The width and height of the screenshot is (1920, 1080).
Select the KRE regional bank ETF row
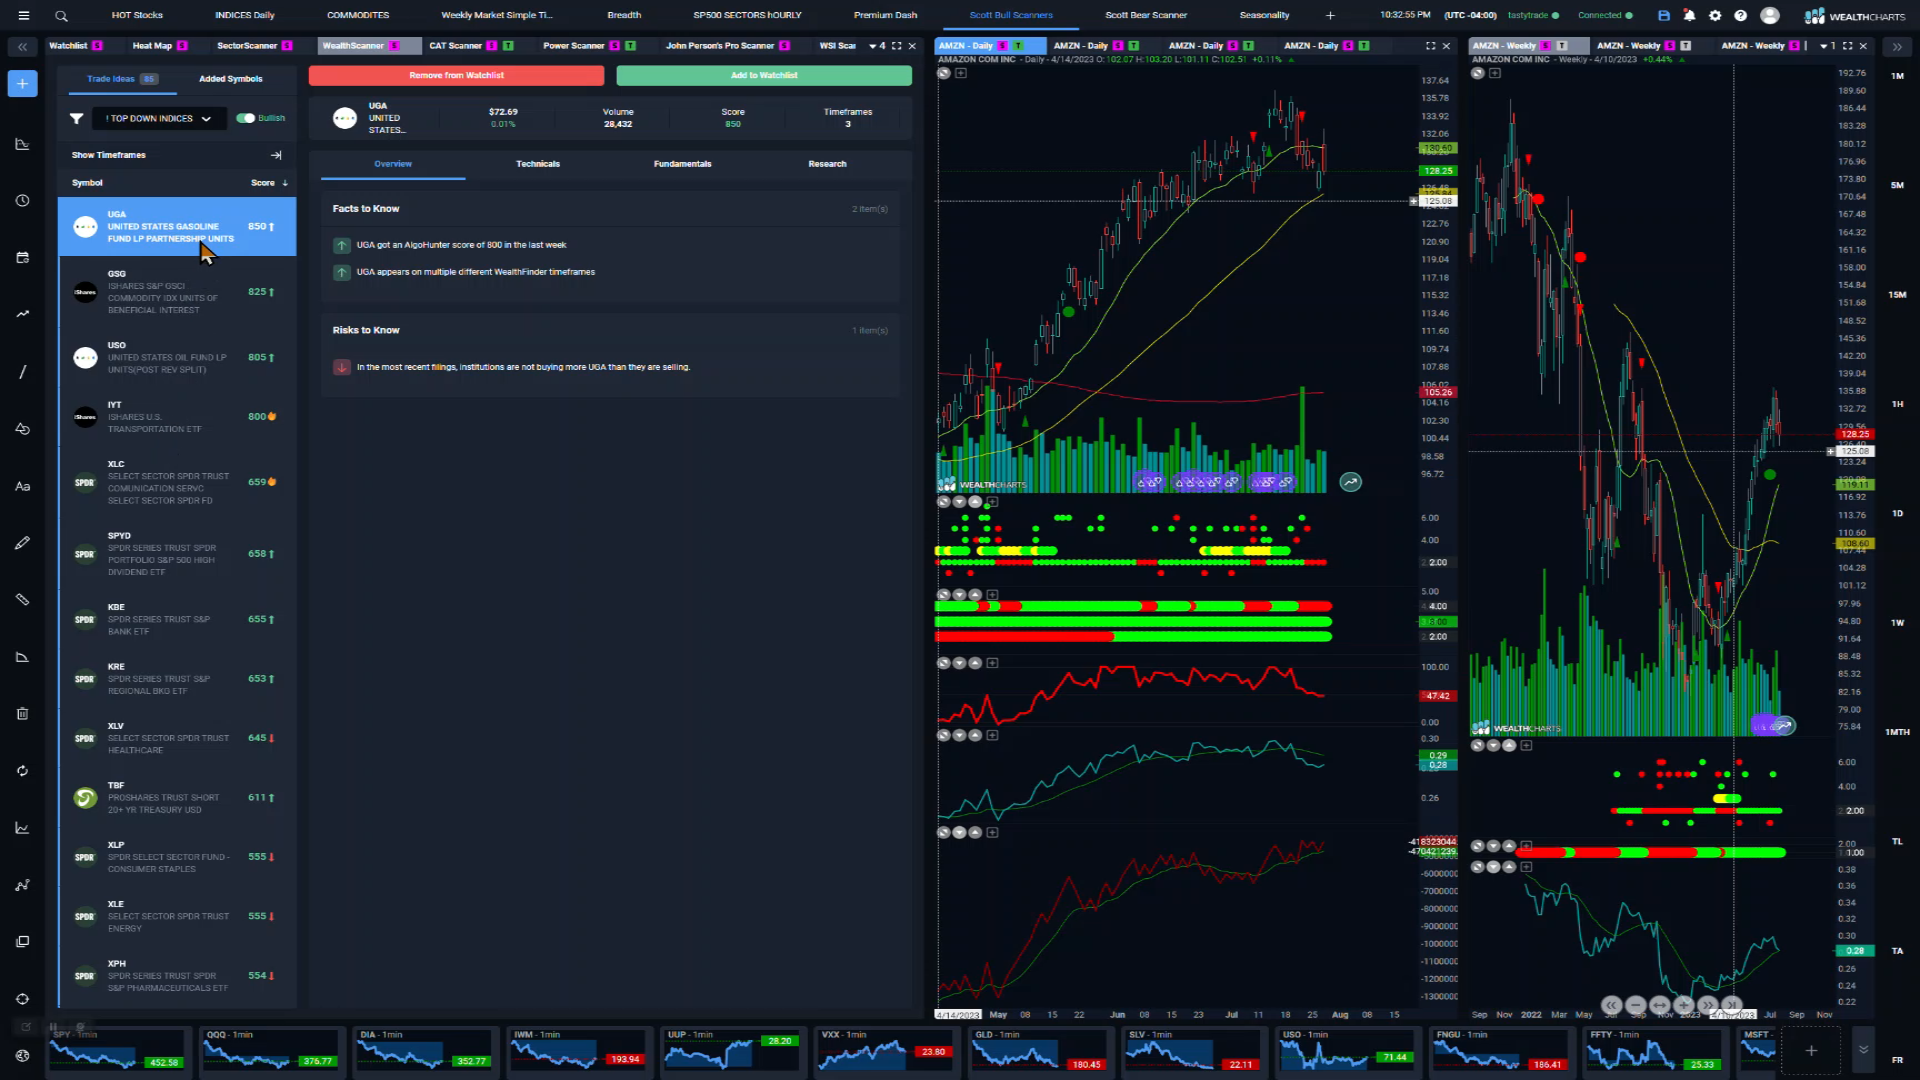pos(177,678)
